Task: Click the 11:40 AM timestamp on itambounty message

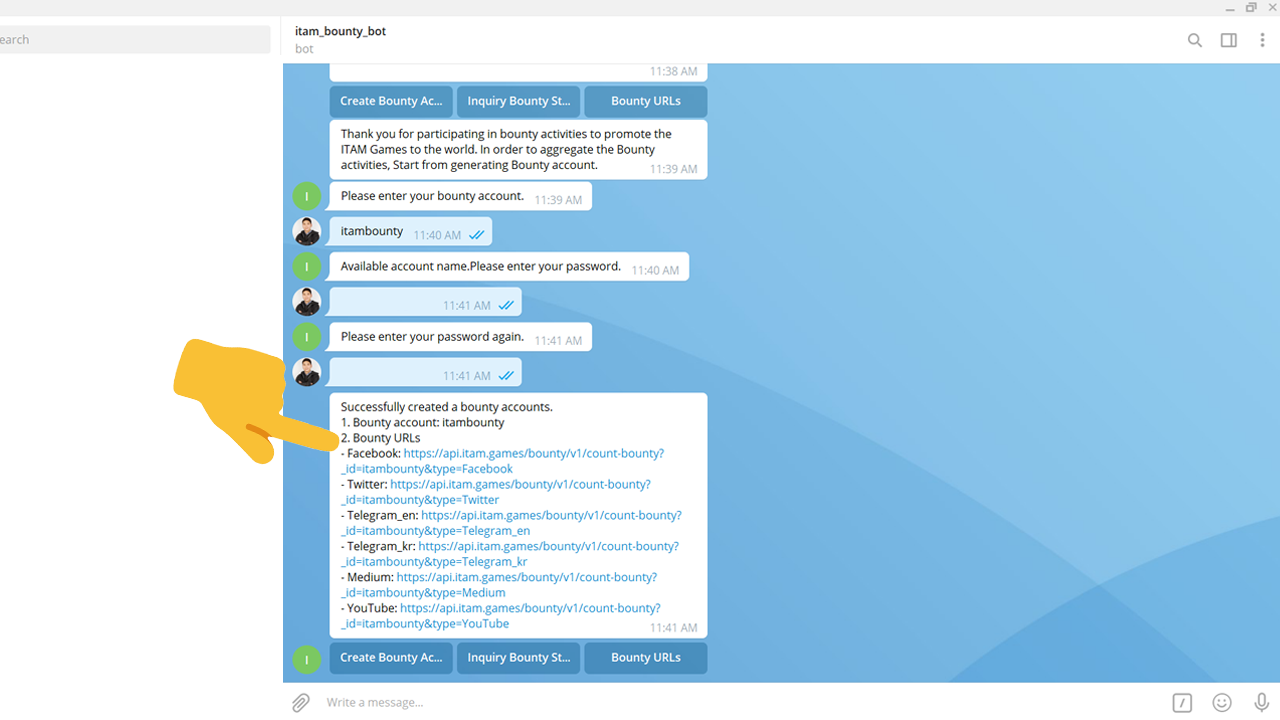Action: pyautogui.click(x=437, y=235)
